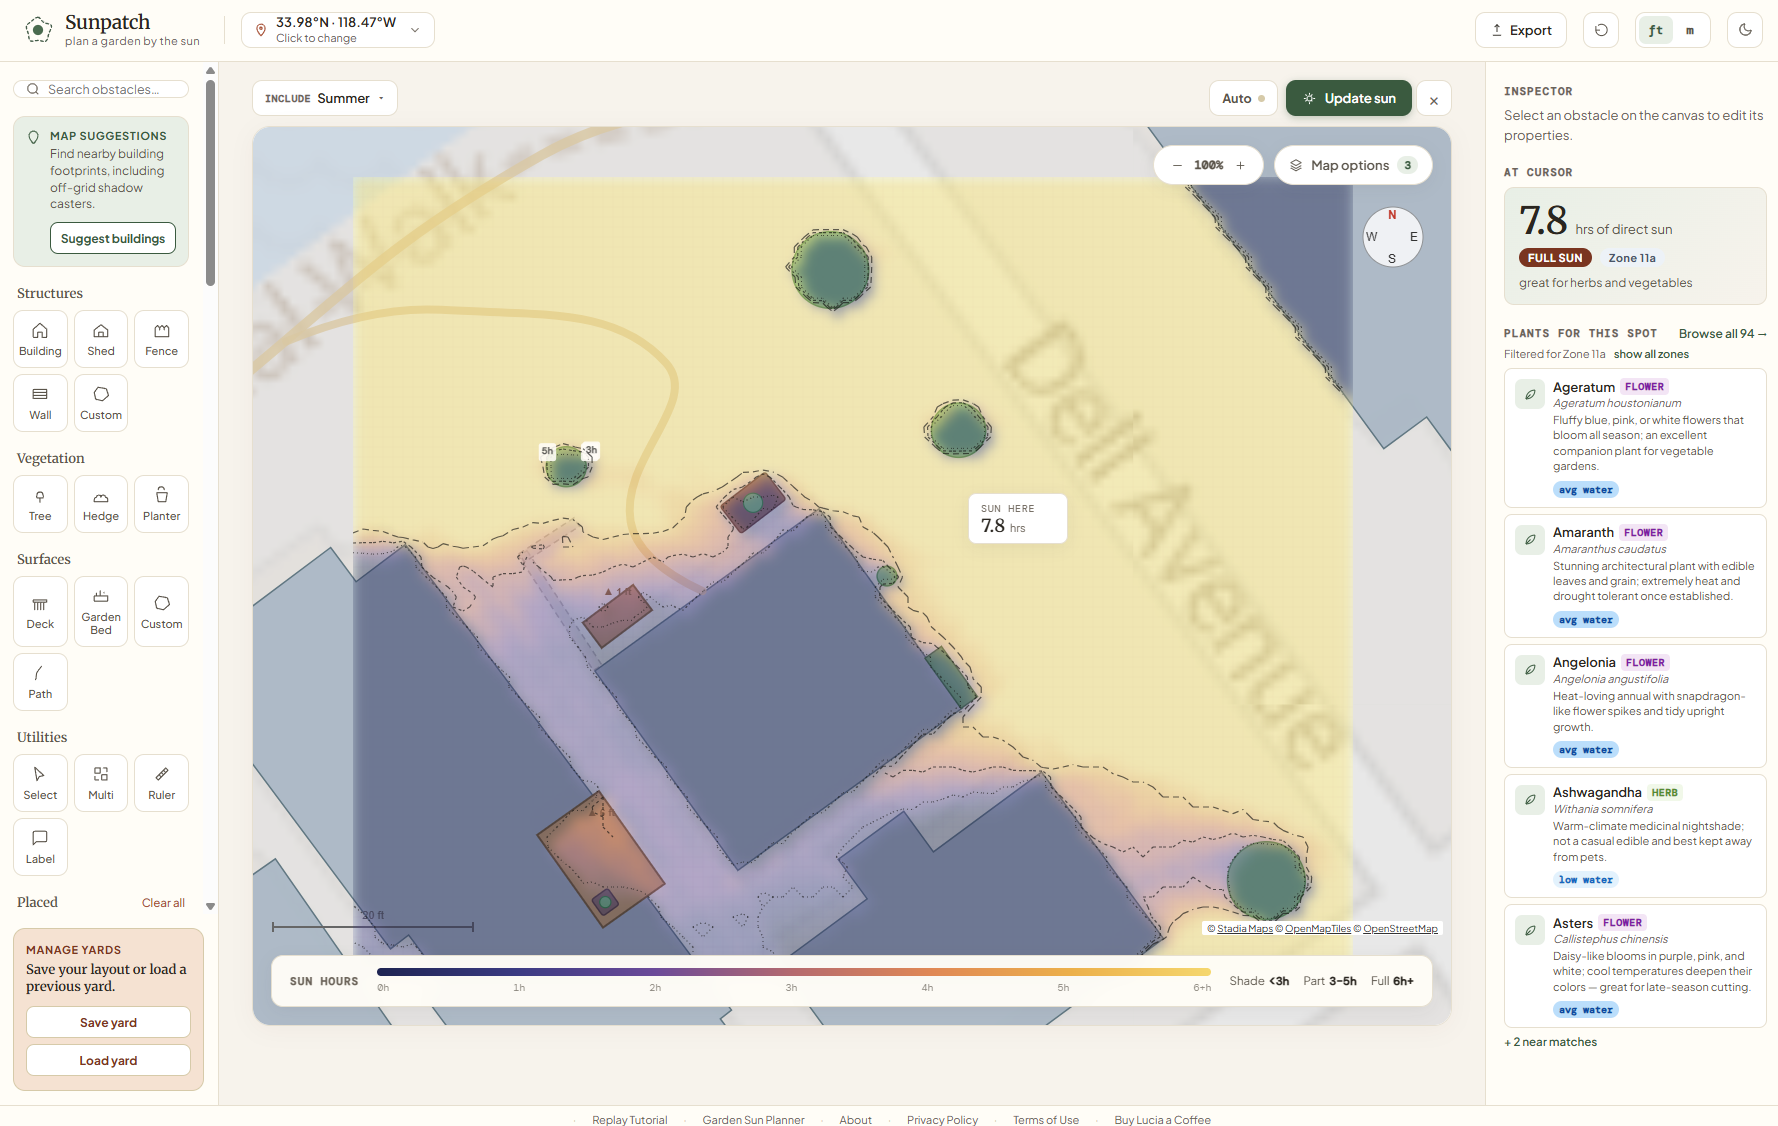The width and height of the screenshot is (1778, 1126).
Task: Click the Export button
Action: (x=1521, y=30)
